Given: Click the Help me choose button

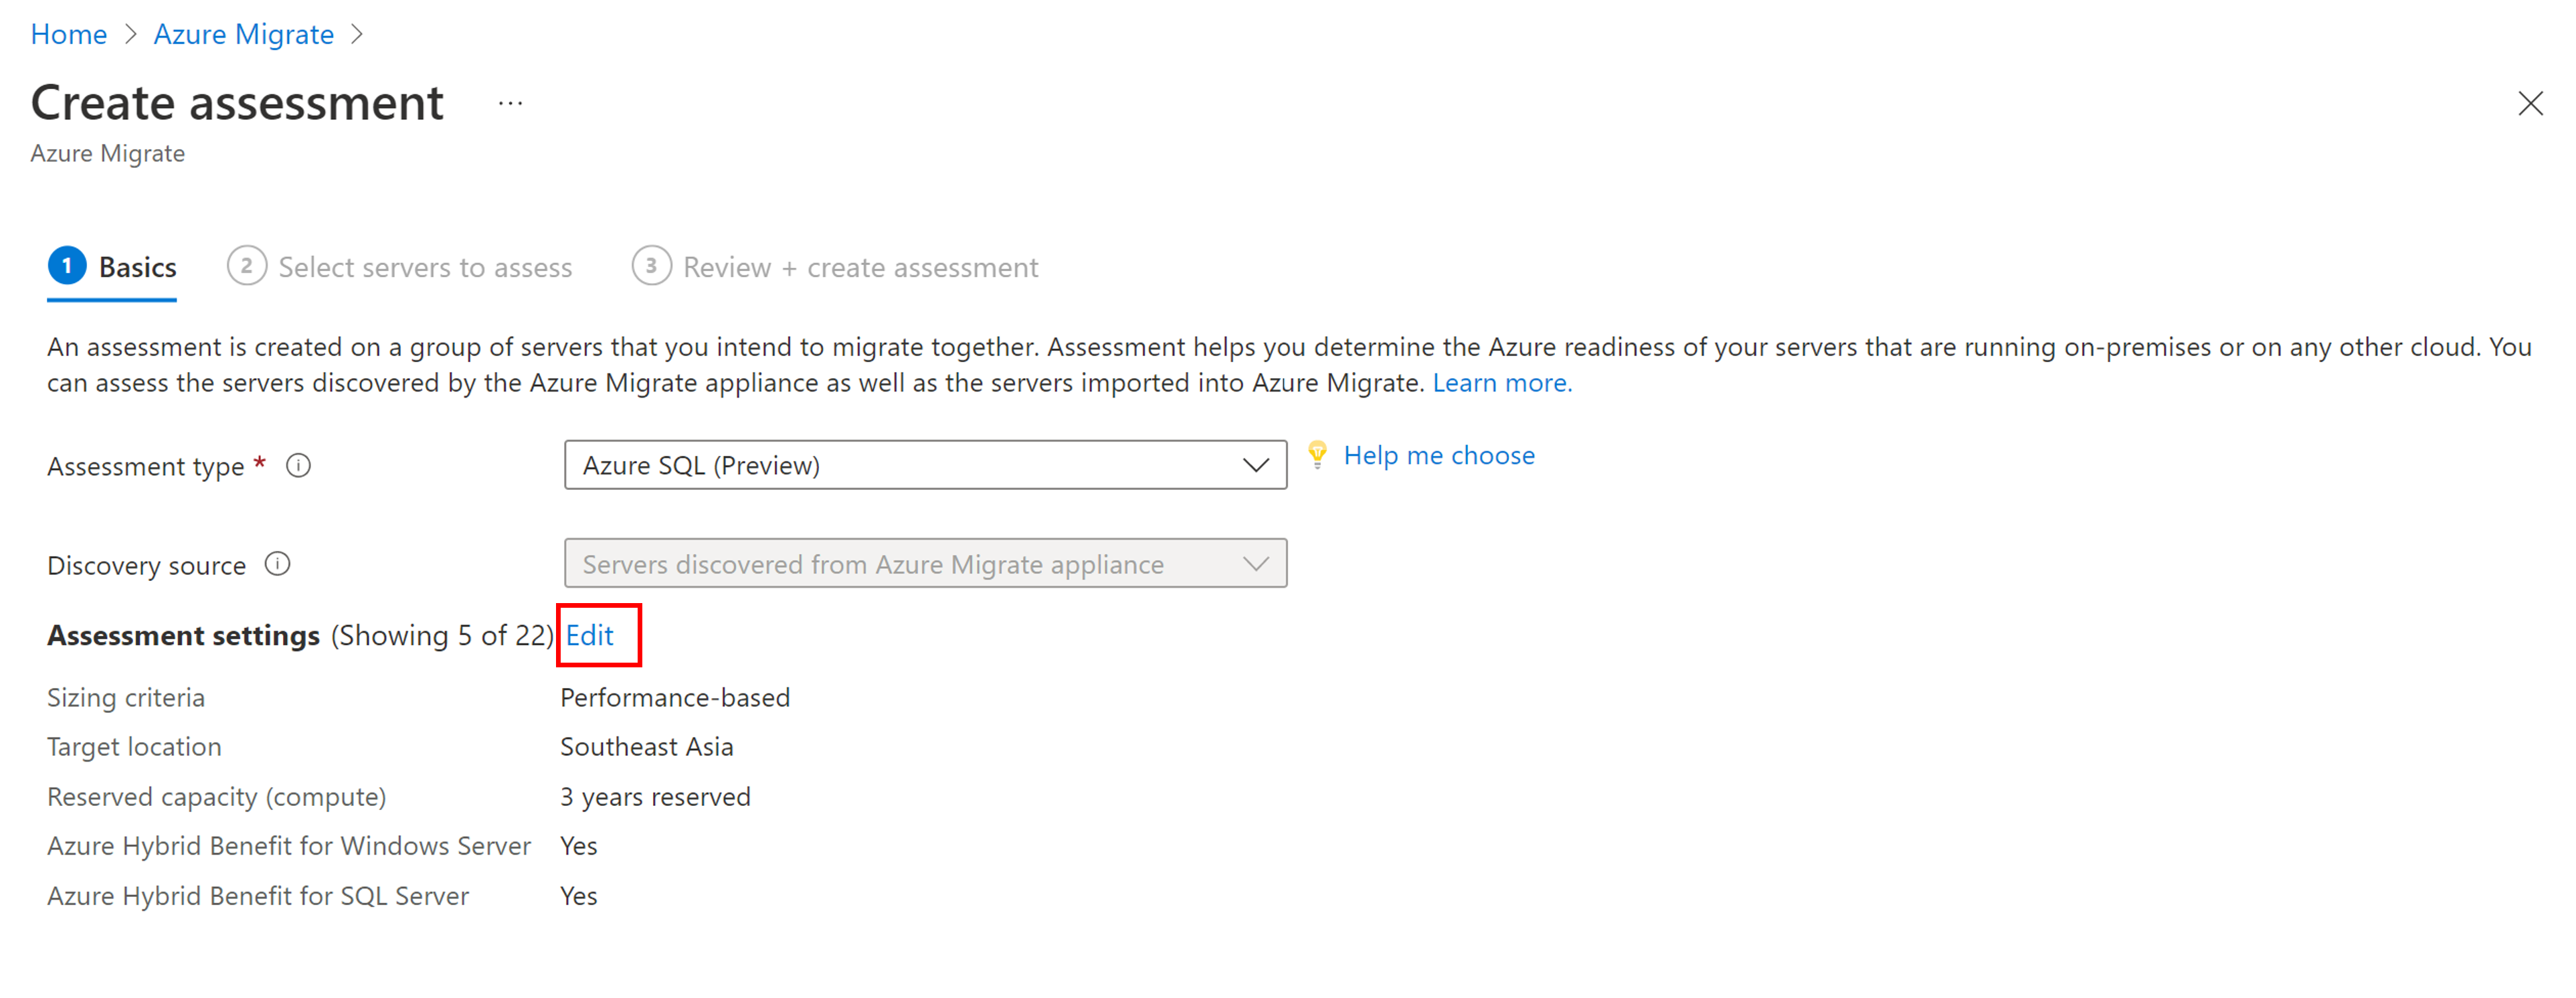Looking at the screenshot, I should click(x=1436, y=455).
